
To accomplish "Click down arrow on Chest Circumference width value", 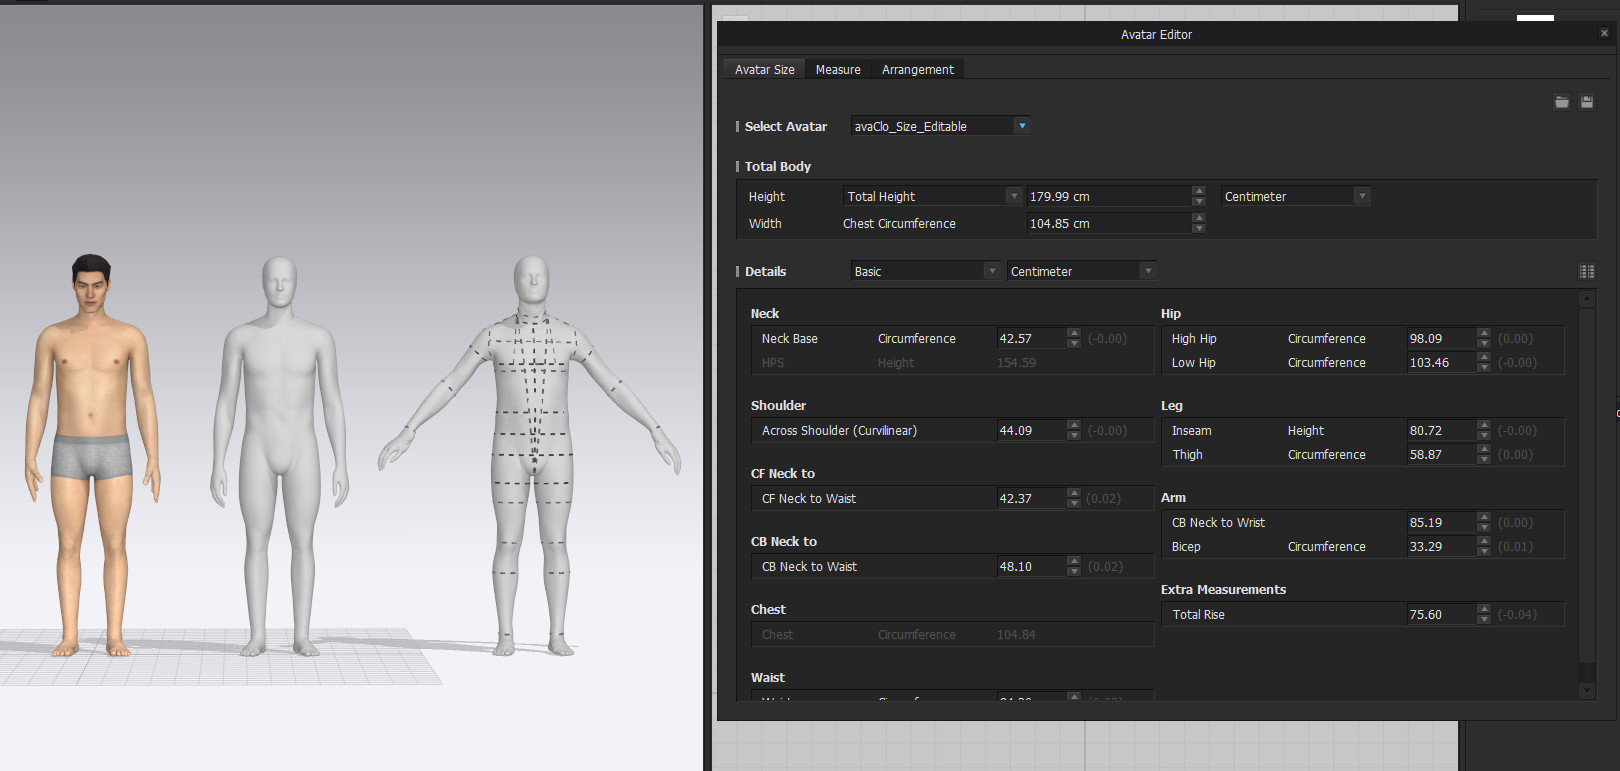I will [x=1199, y=229].
